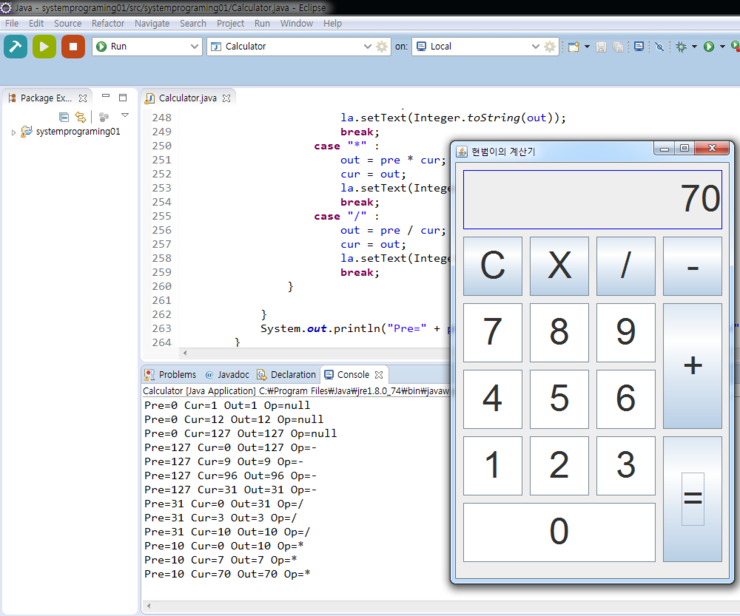
Task: Open the Edit menu
Action: [36, 23]
